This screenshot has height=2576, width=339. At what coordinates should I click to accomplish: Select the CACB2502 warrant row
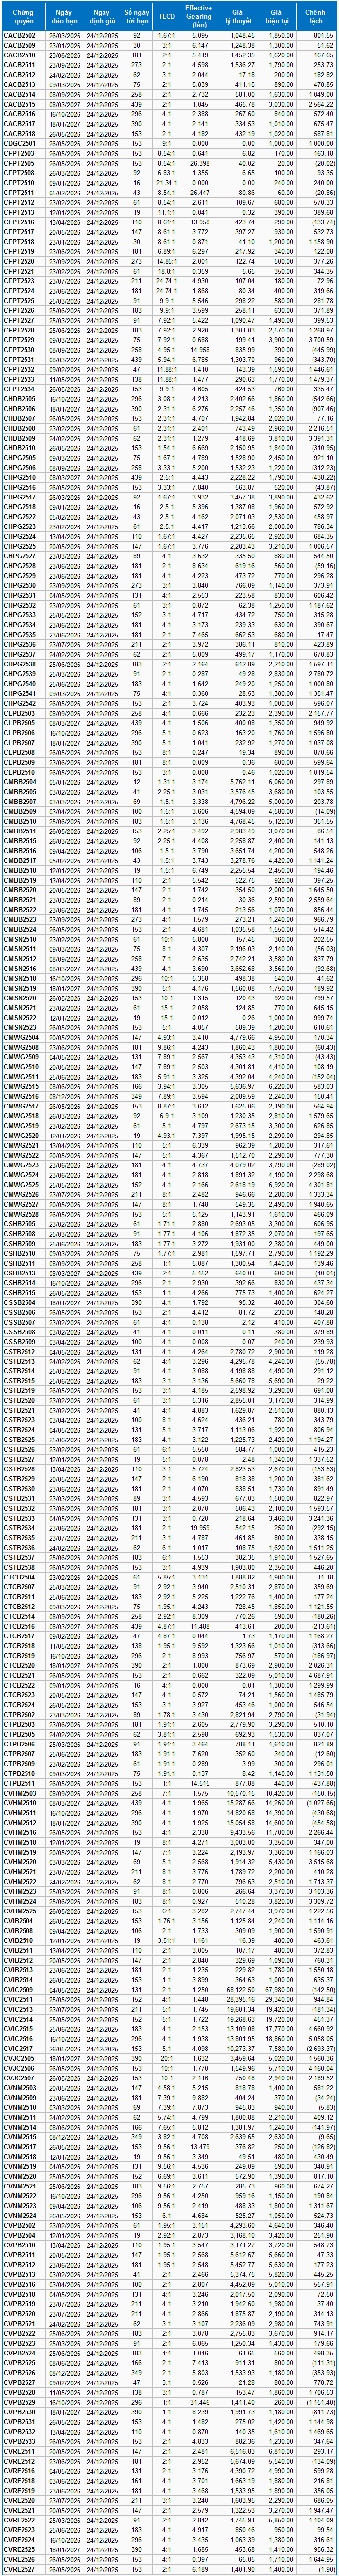(x=20, y=35)
